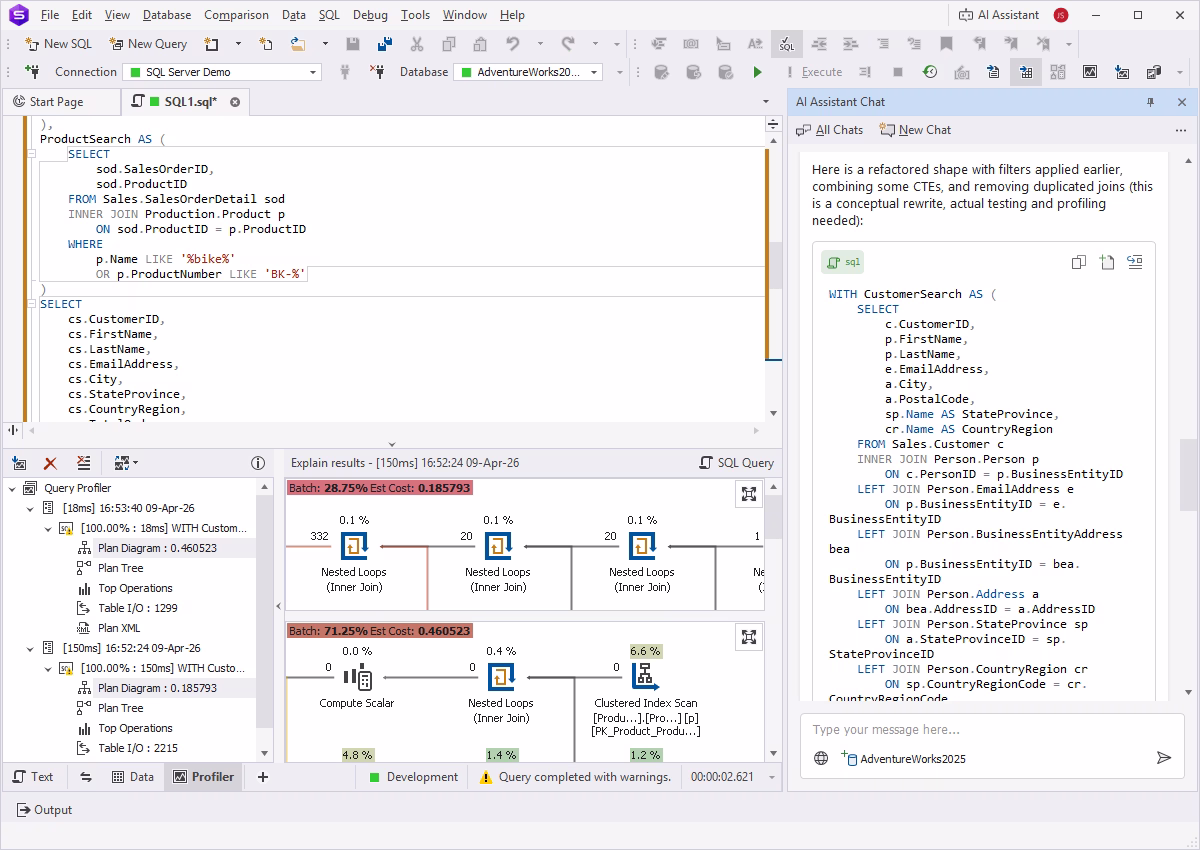Delete the profiling result with the red X icon
The image size is (1200, 850).
coord(51,463)
